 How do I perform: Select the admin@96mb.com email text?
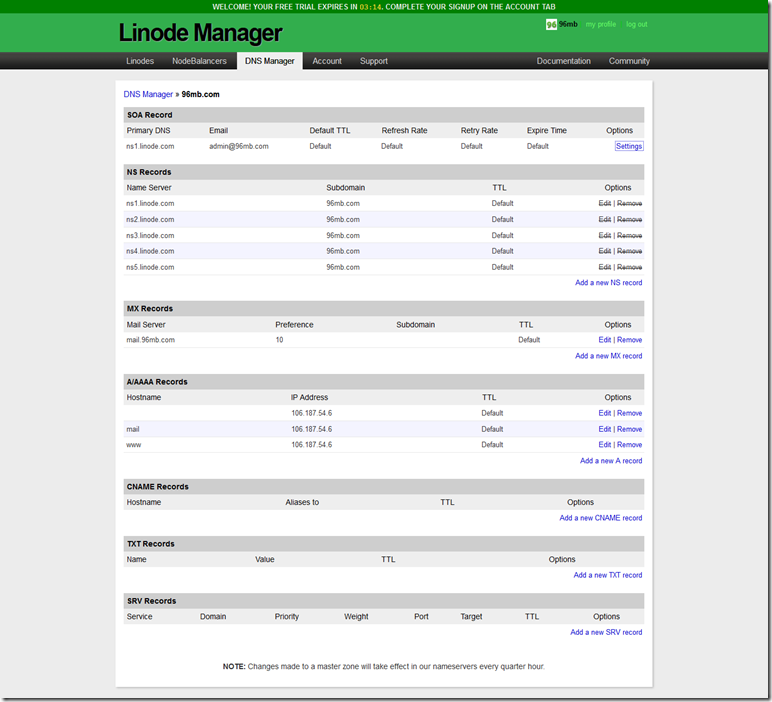239,146
